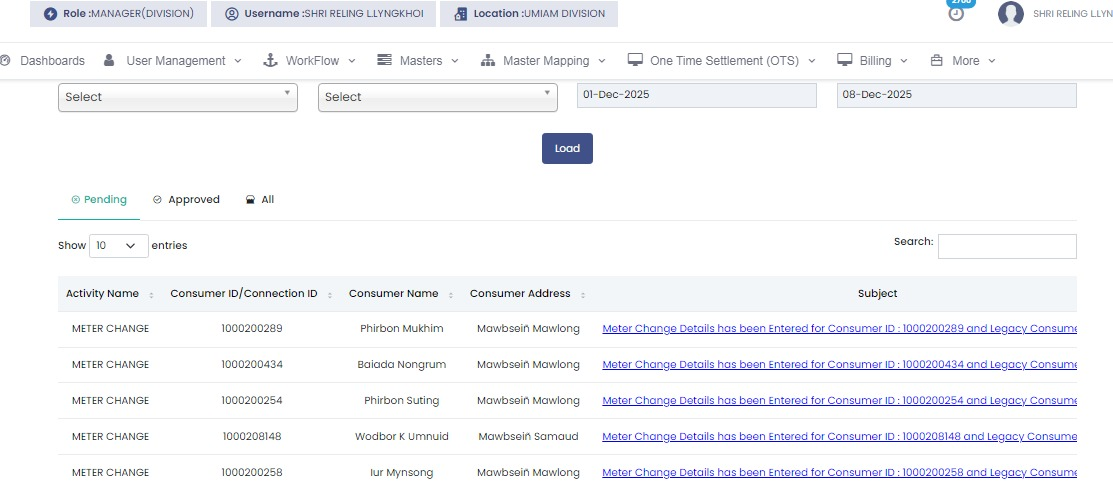Click the 01-Dec-2025 from date field
The height and width of the screenshot is (490, 1113).
point(696,95)
